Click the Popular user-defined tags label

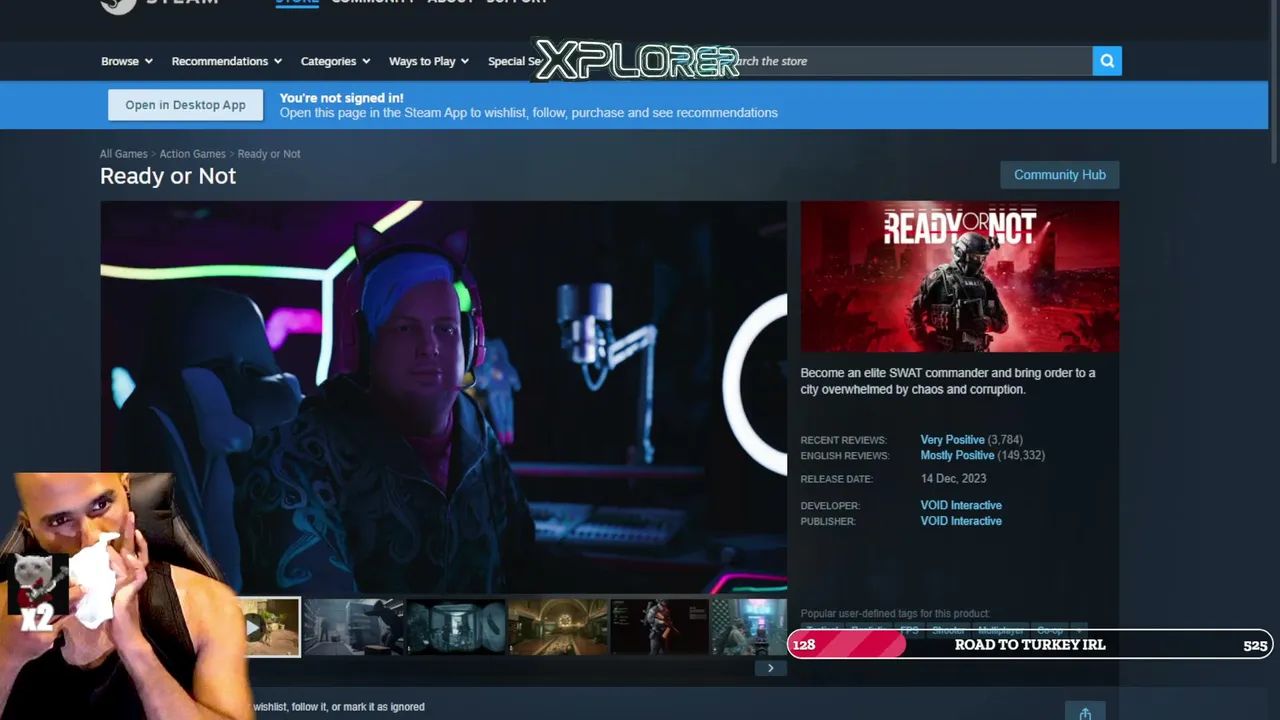point(895,613)
